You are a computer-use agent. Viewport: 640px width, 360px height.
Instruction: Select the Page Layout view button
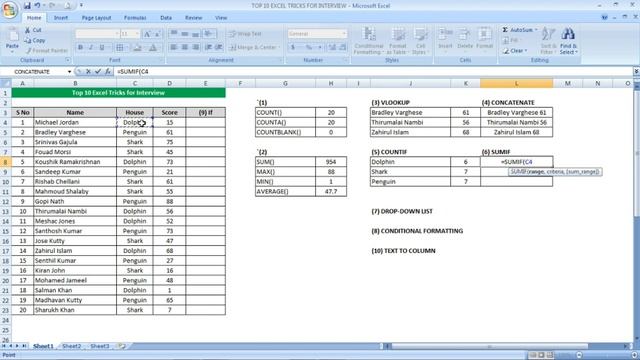click(x=541, y=355)
